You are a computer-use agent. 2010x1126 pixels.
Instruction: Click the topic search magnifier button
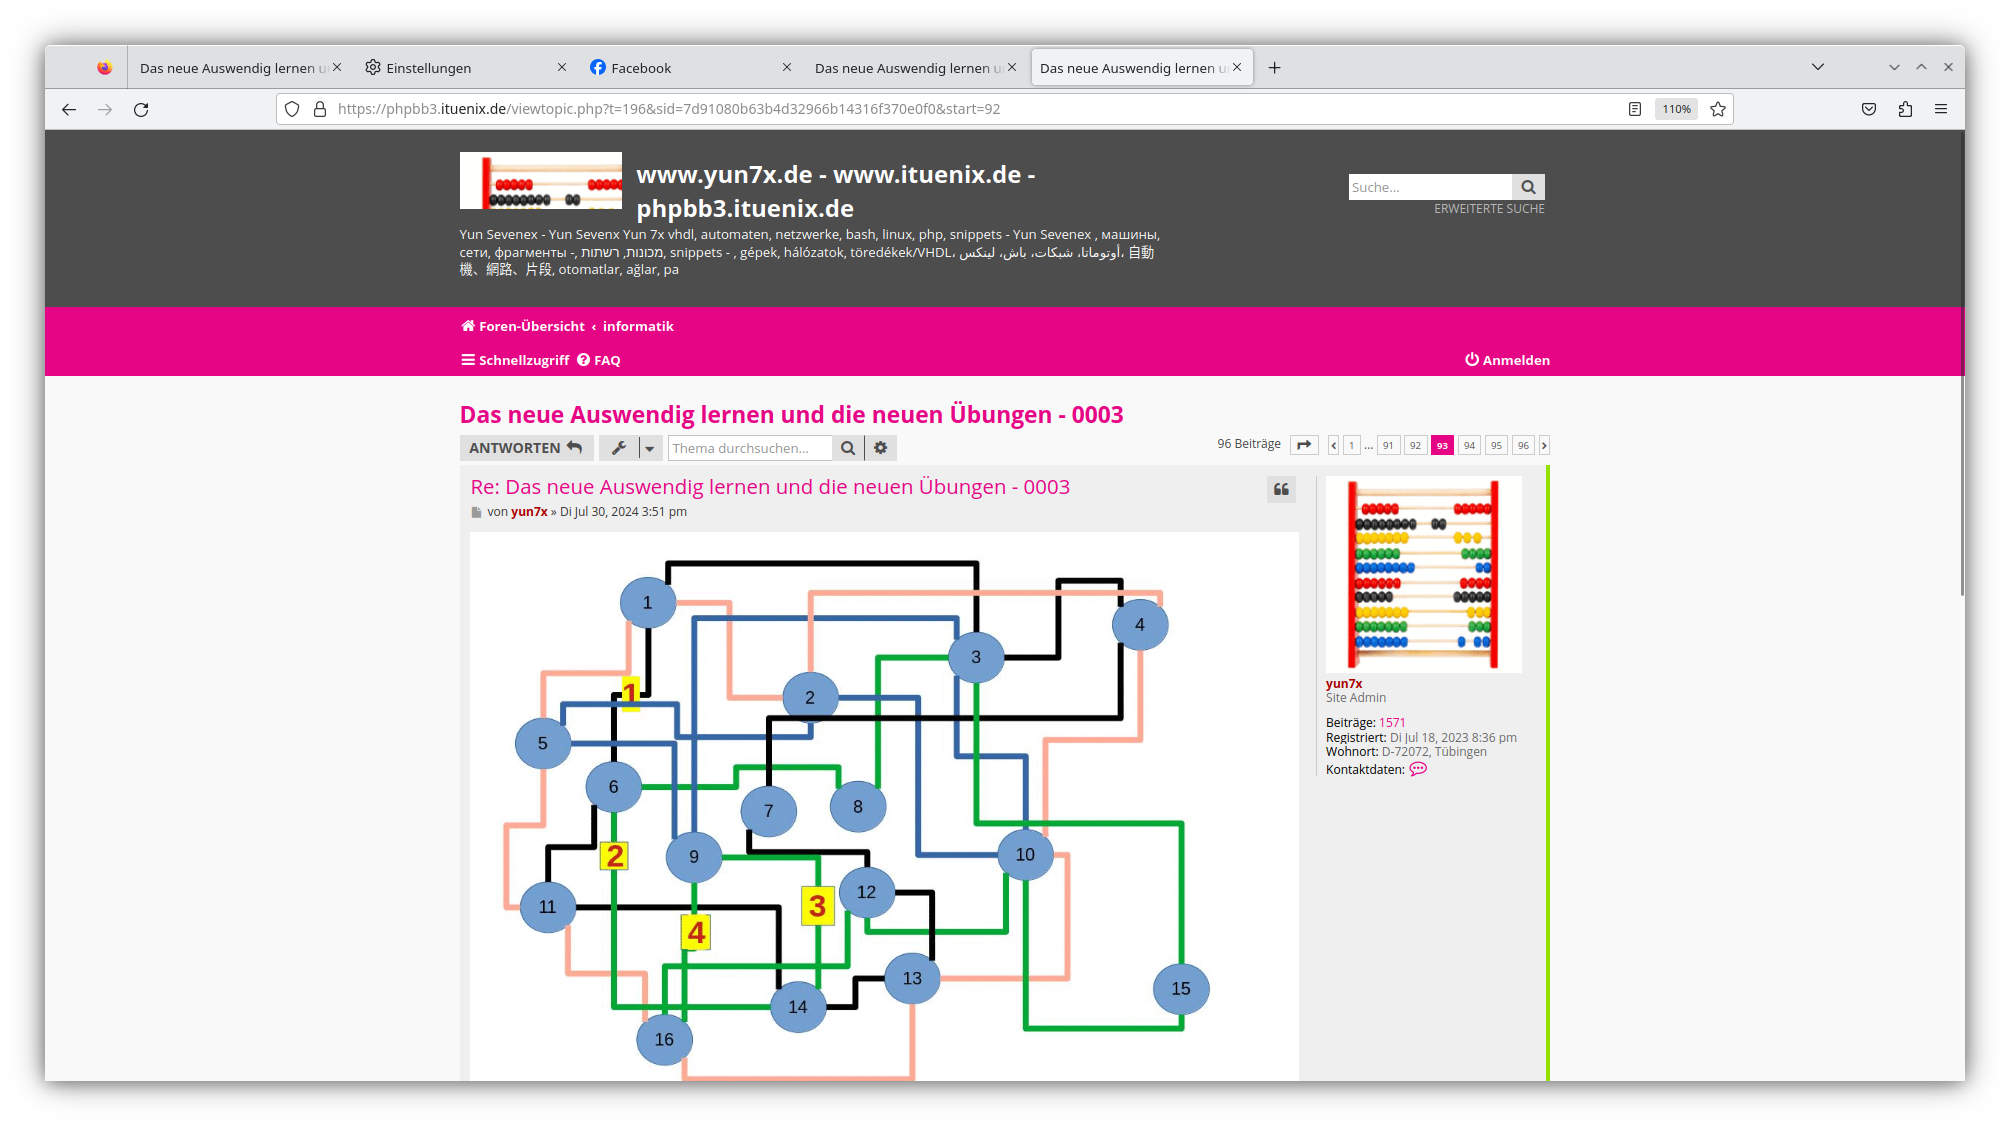click(x=847, y=448)
